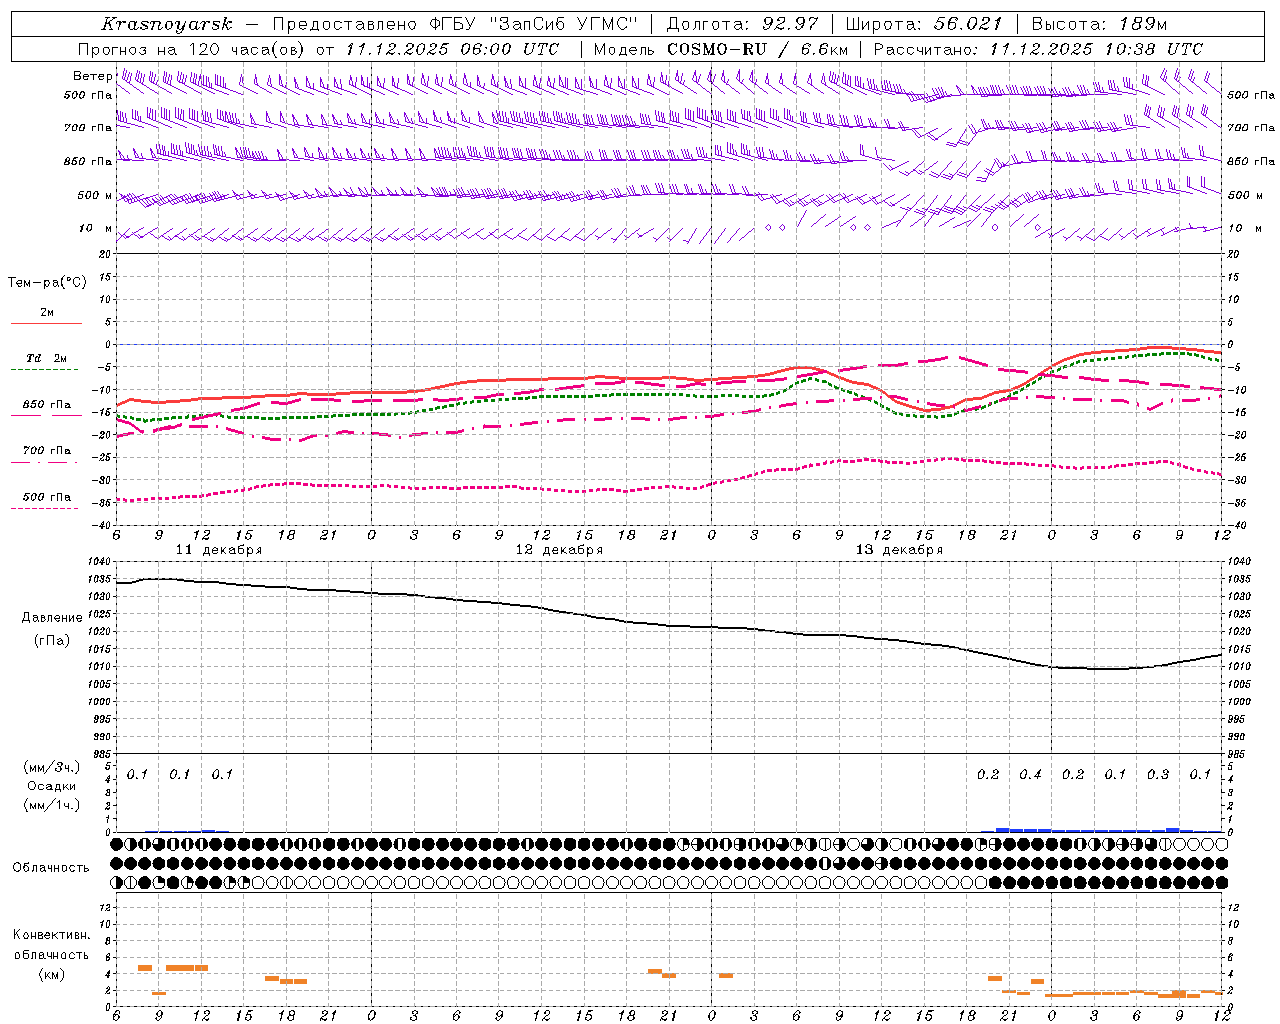Click the 'Ветер' wind panel label

[92, 76]
